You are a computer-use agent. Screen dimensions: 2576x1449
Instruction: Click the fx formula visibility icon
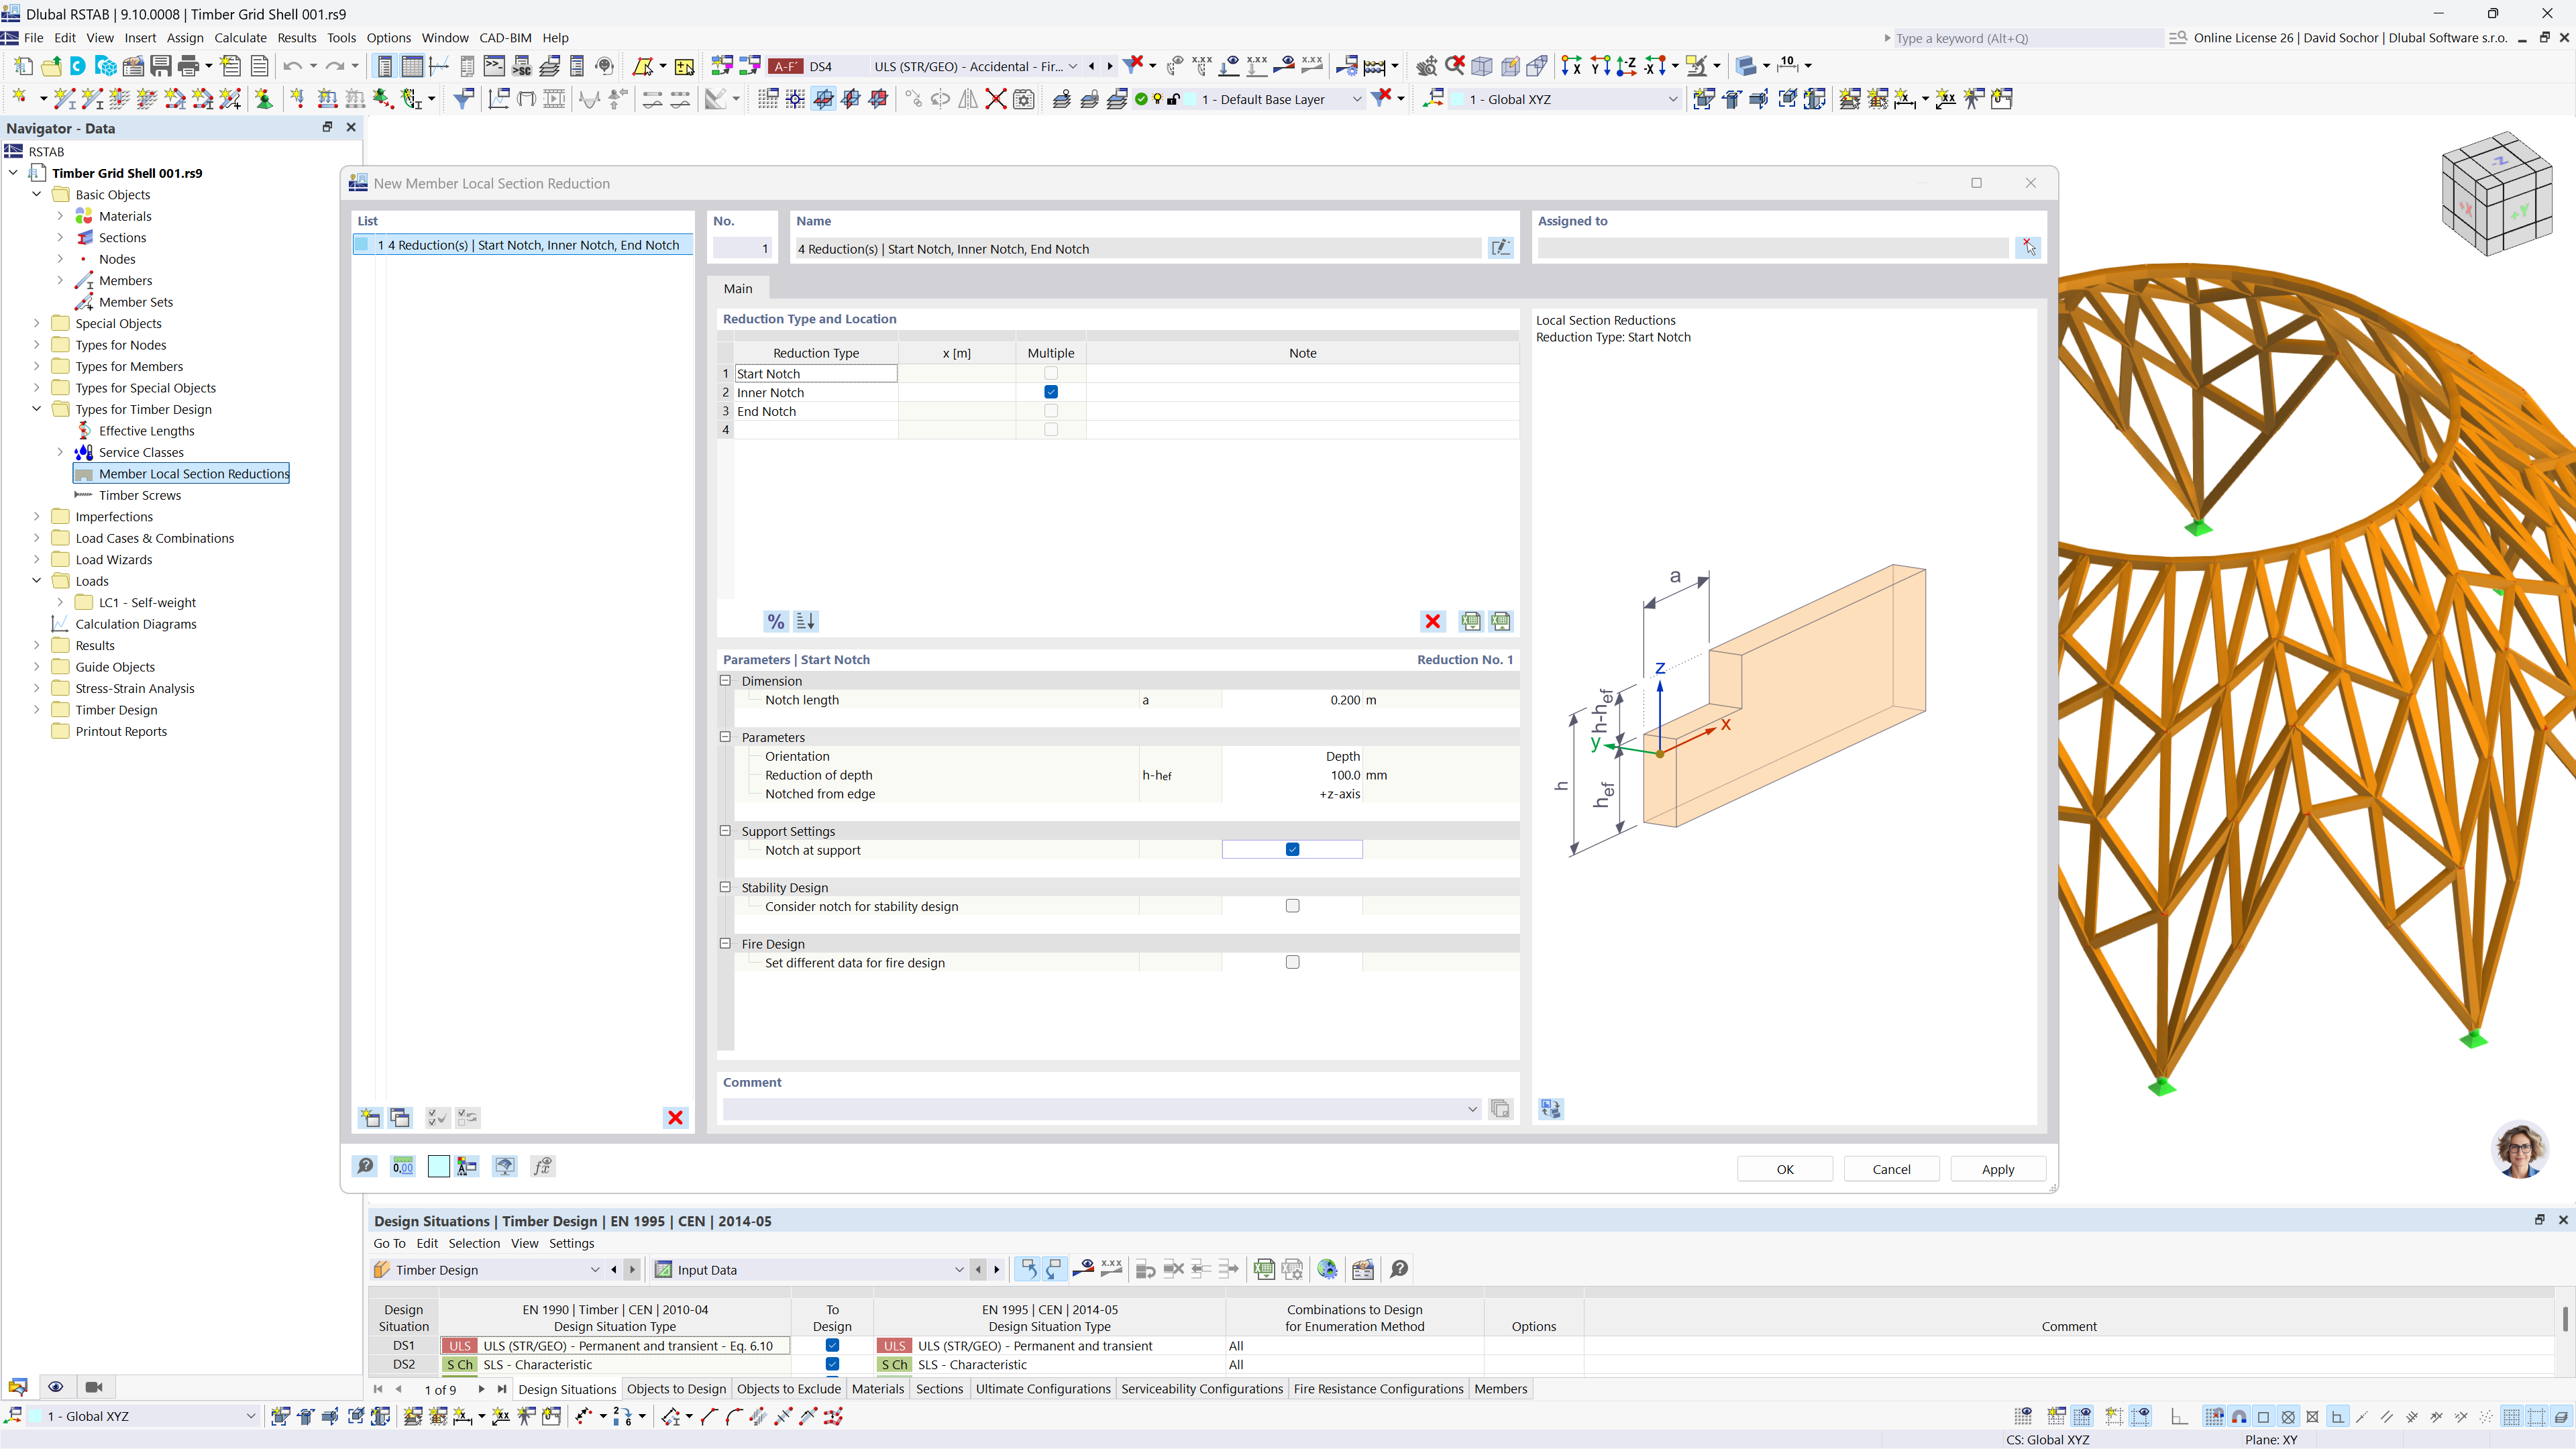[543, 1166]
